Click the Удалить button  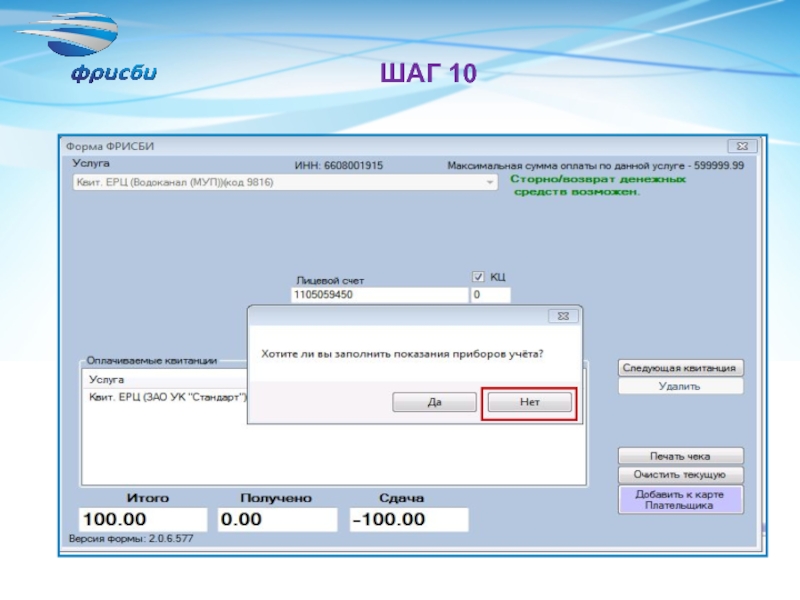pyautogui.click(x=681, y=386)
